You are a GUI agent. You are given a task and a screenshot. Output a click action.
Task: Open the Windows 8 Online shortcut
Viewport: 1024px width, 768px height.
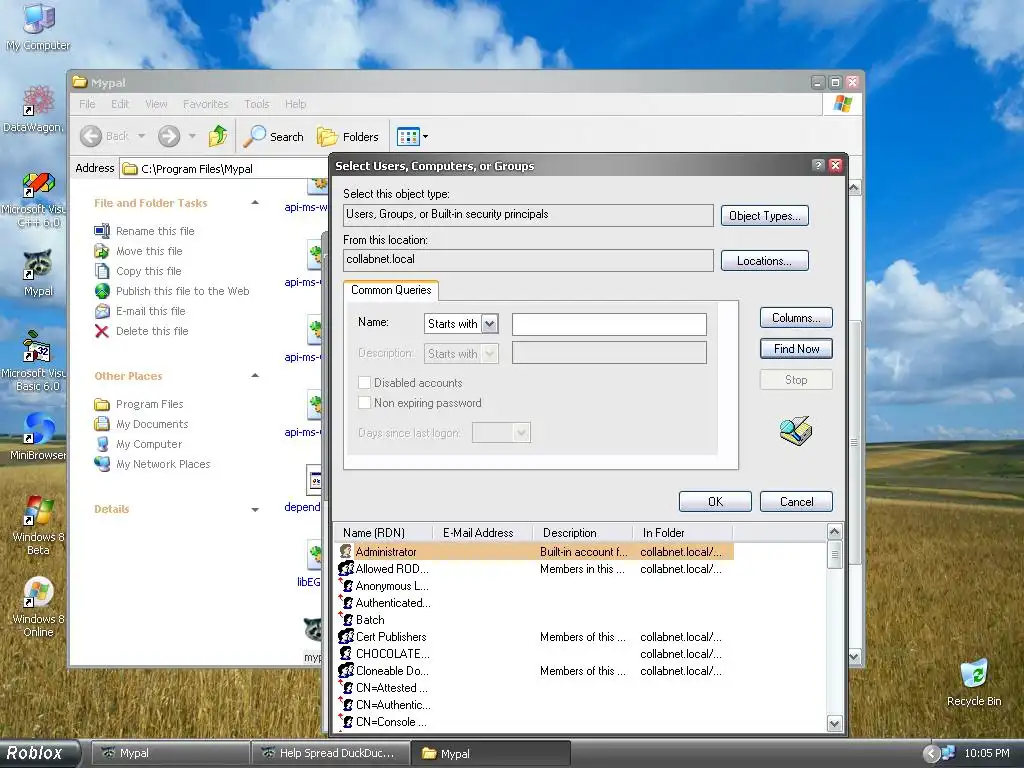point(38,607)
